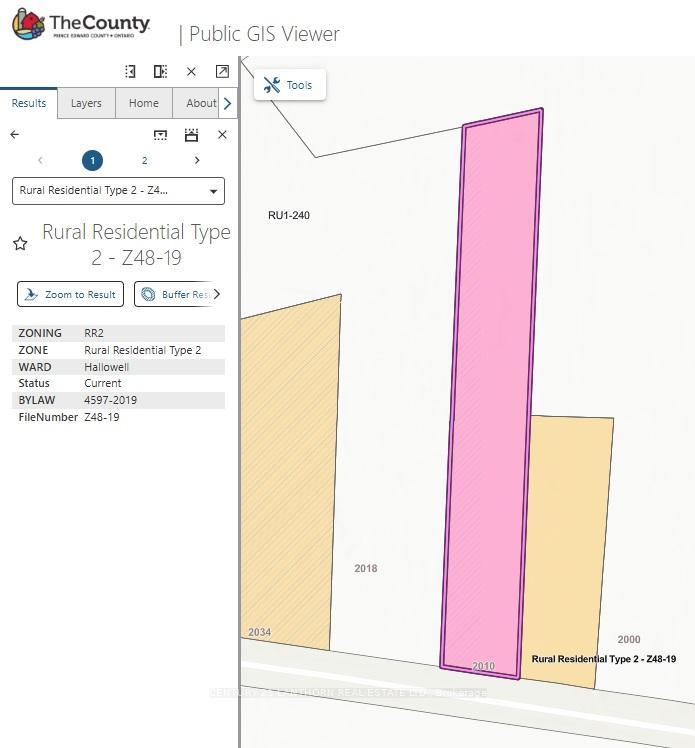
Task: Click the split panel view icon
Action: (160, 71)
